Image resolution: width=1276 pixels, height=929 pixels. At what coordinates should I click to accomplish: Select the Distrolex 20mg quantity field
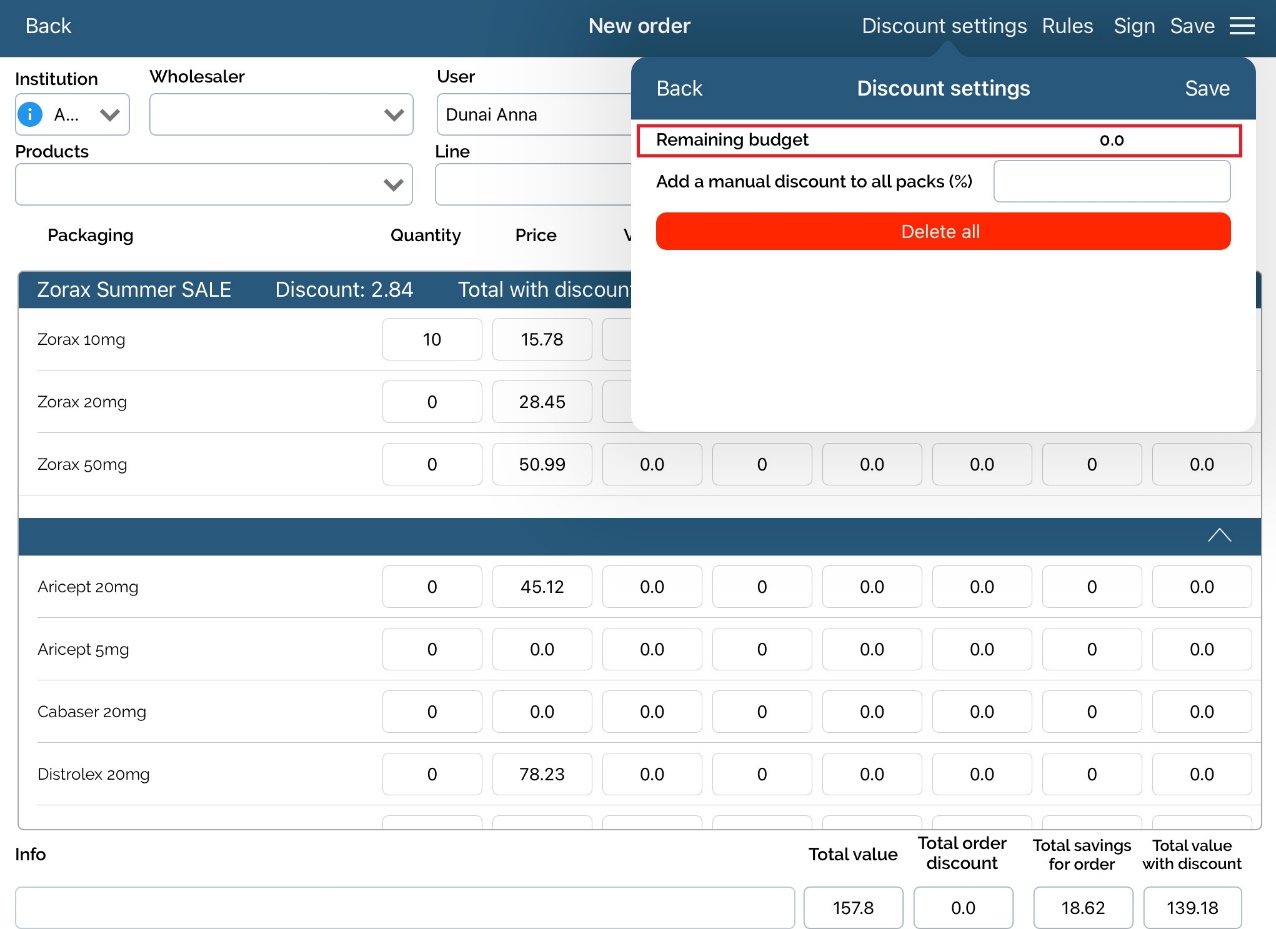[432, 774]
